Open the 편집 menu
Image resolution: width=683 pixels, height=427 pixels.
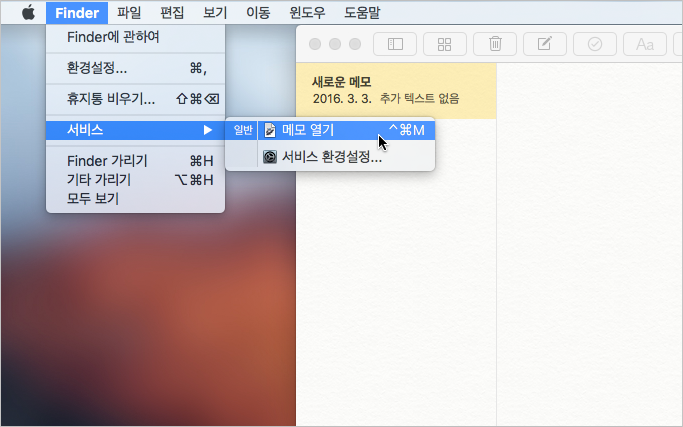[x=172, y=13]
